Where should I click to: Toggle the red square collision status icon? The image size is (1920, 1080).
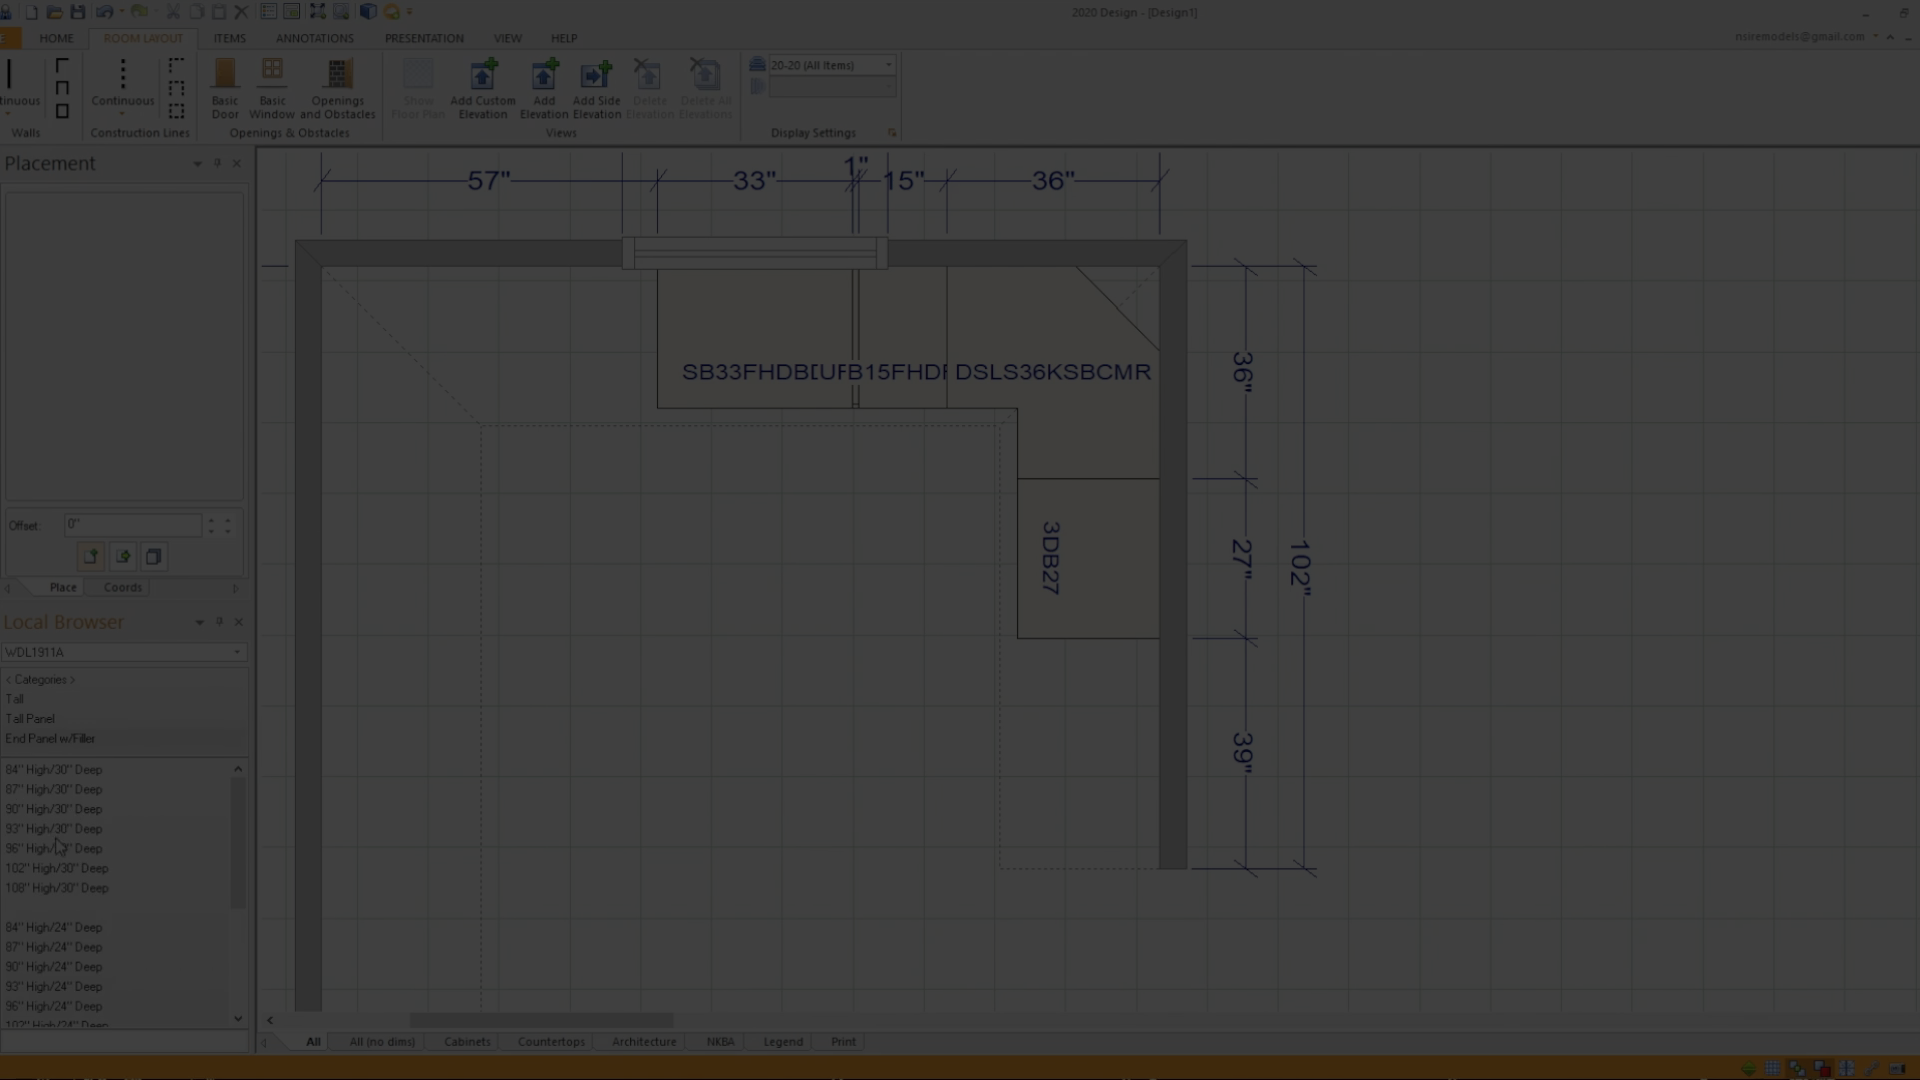[1822, 1069]
